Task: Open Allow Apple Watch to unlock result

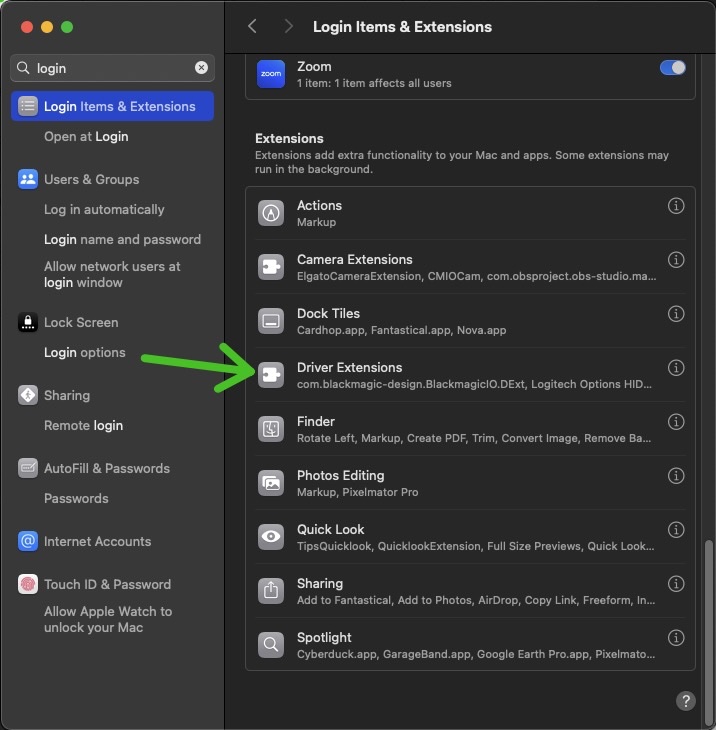Action: 108,619
